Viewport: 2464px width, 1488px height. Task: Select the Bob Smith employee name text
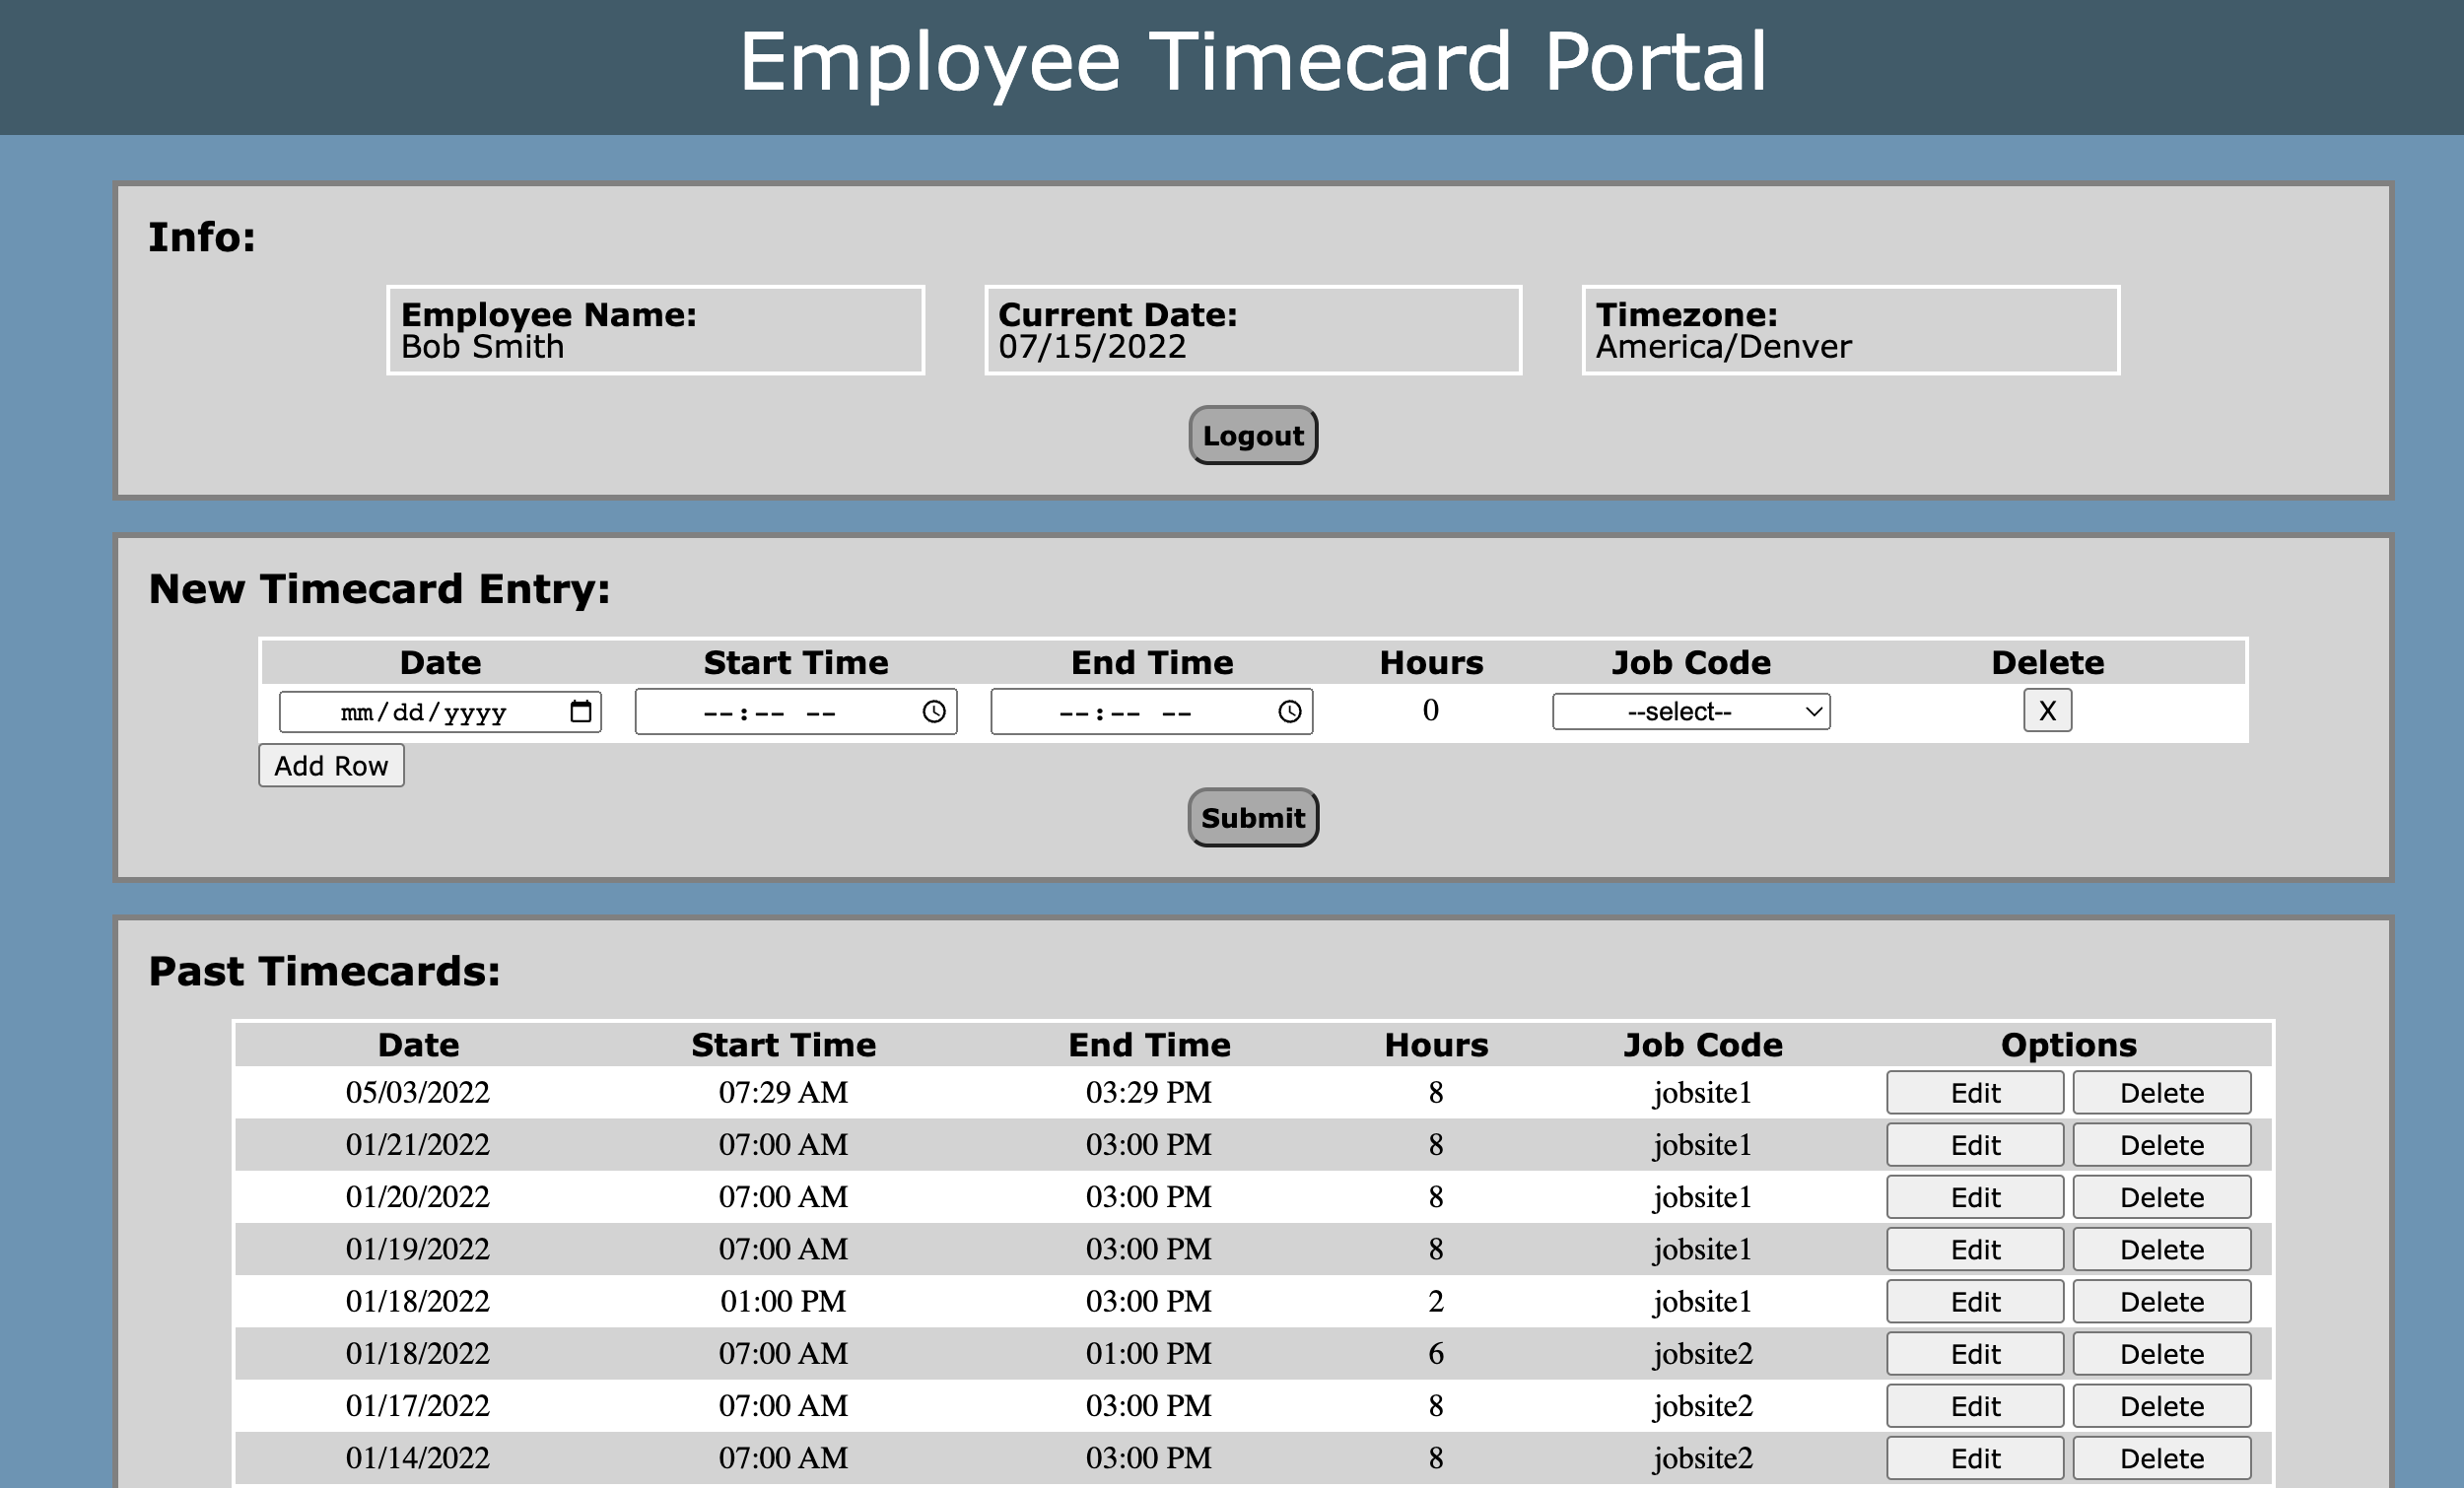482,347
